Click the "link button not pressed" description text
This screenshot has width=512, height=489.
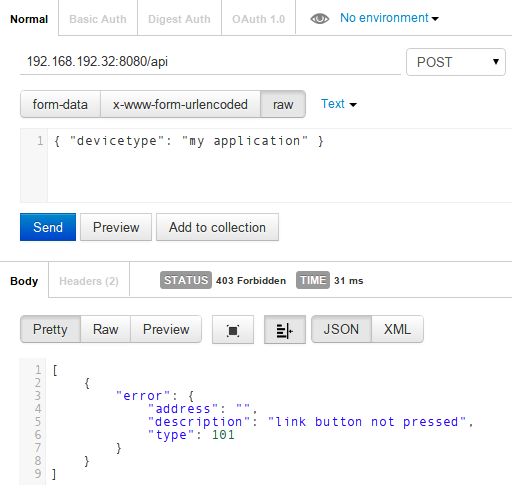(367, 422)
